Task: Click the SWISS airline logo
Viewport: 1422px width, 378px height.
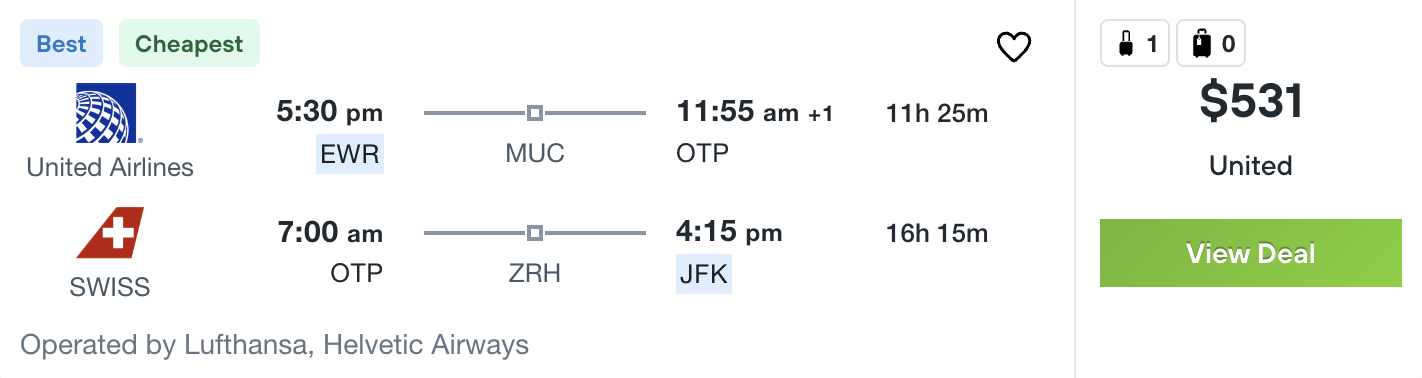Action: 110,233
